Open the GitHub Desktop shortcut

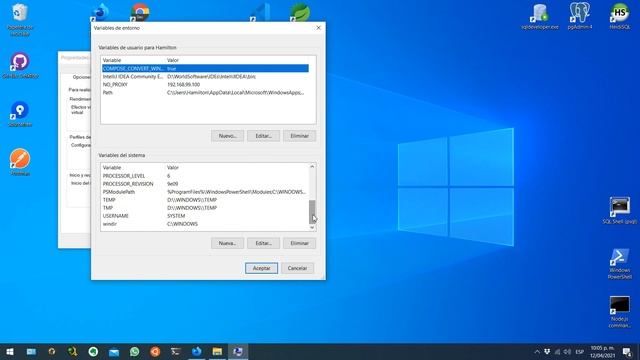pyautogui.click(x=20, y=65)
